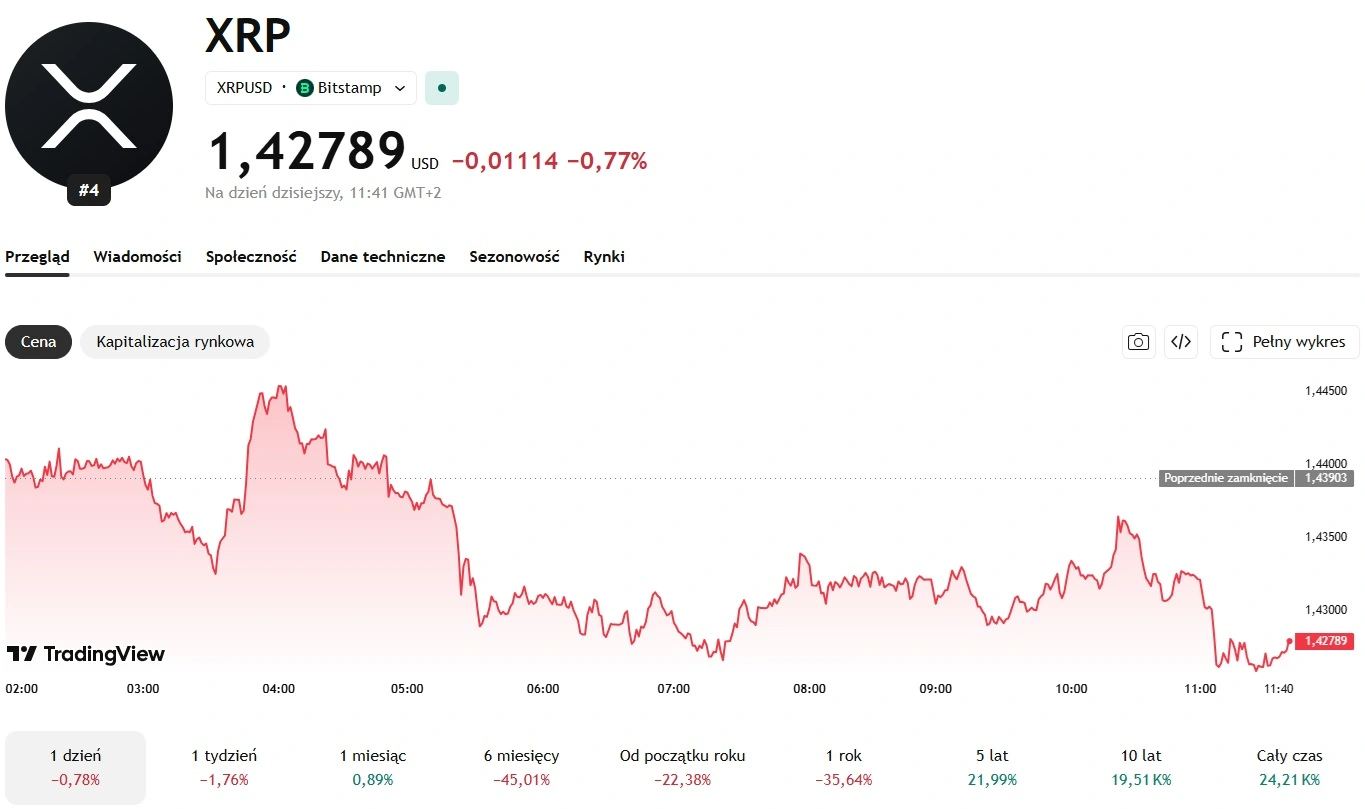This screenshot has height=809, width=1365.
Task: Click the embed code icon
Action: (x=1181, y=342)
